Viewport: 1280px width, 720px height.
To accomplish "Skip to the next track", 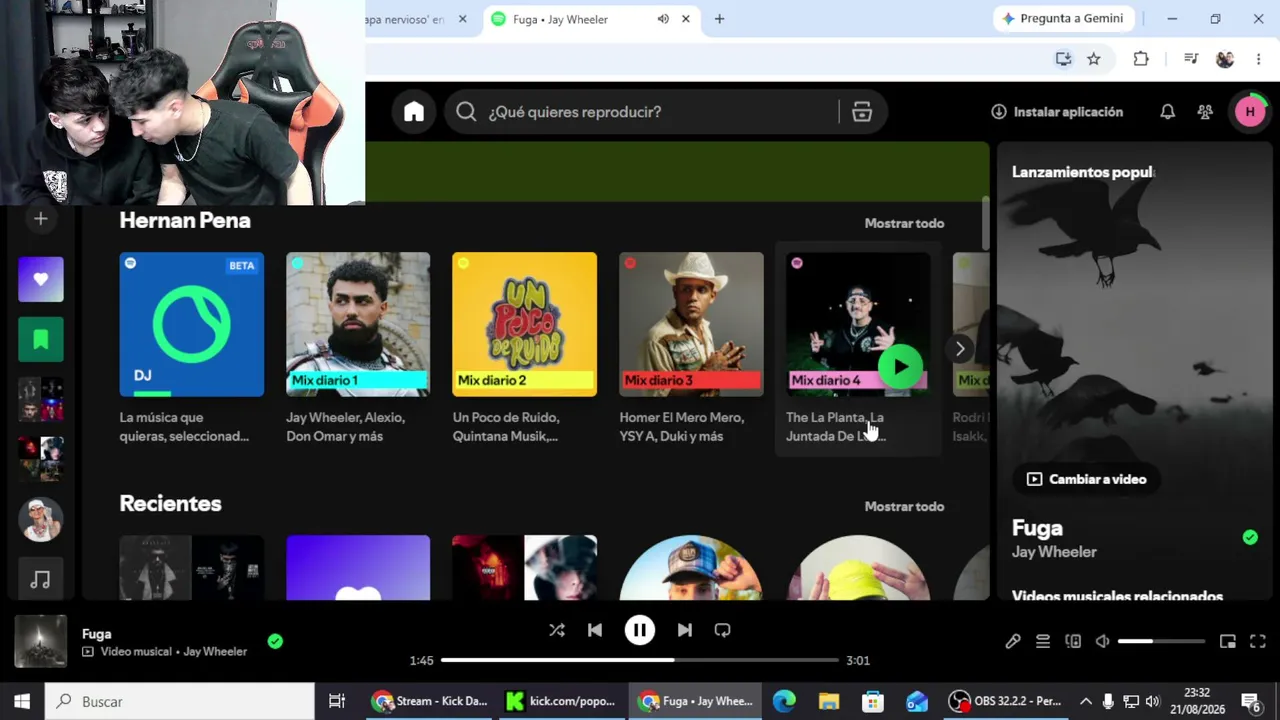I will coord(684,630).
